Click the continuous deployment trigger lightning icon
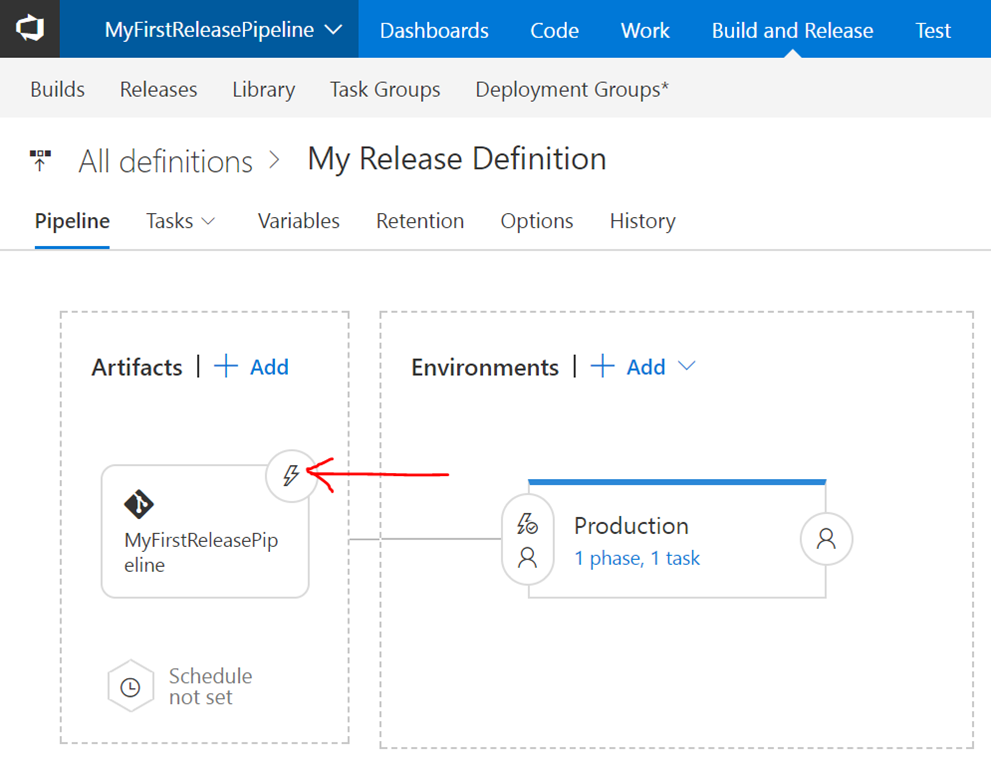This screenshot has width=991, height=768. click(x=291, y=475)
